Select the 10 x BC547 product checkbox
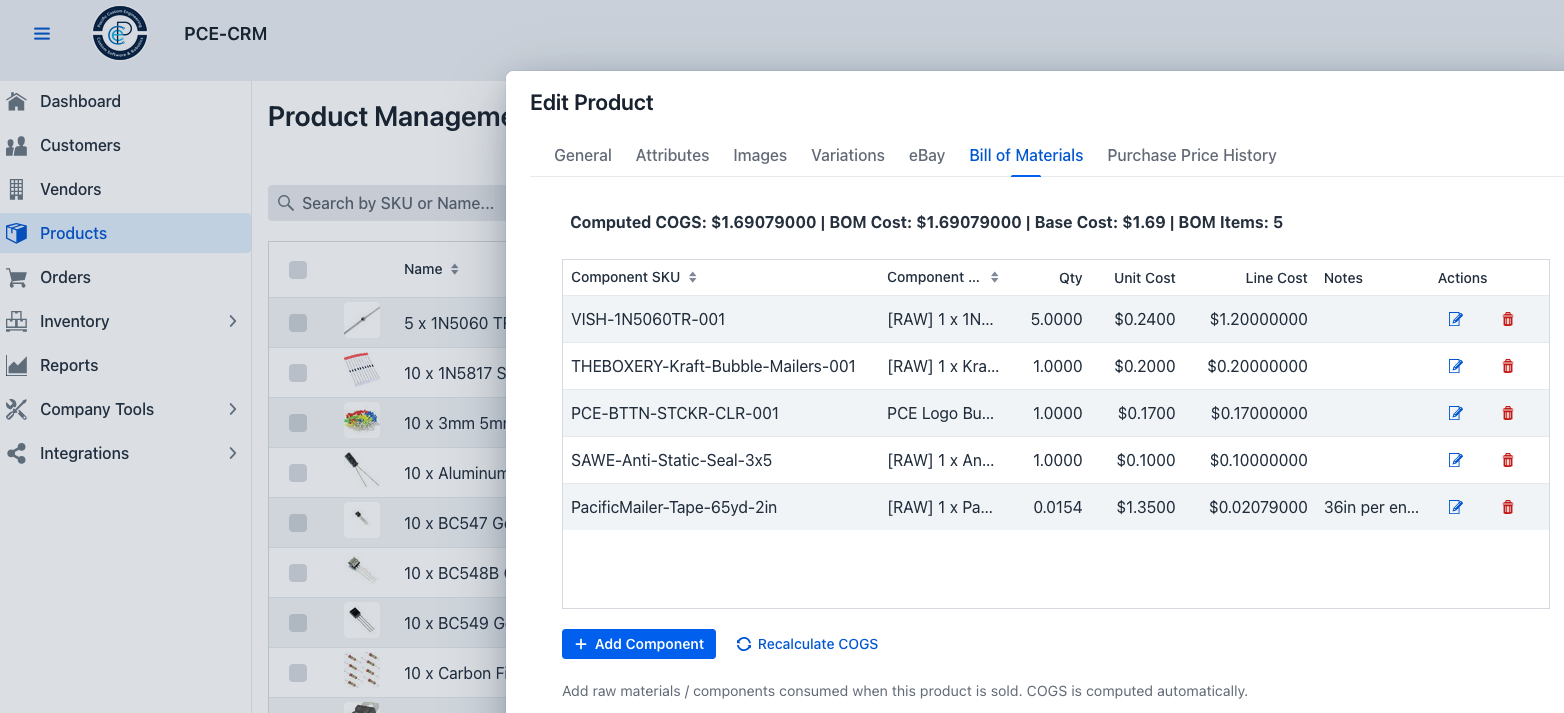 click(298, 522)
